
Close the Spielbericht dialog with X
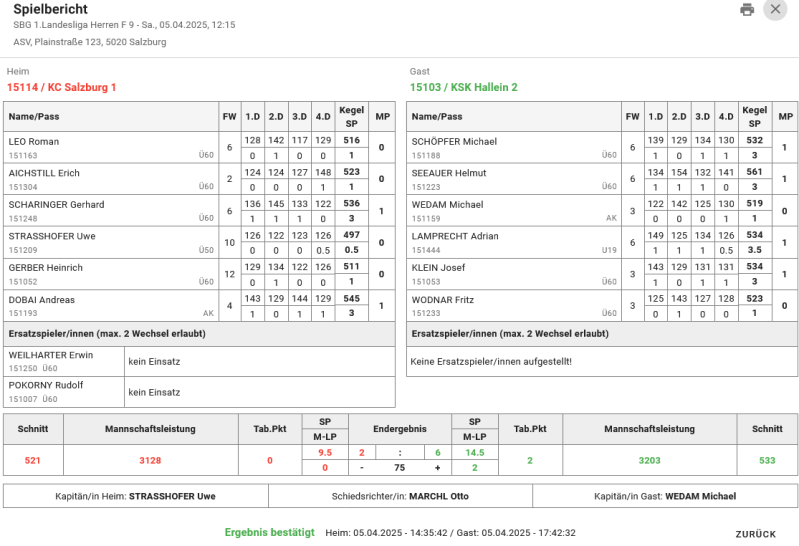point(775,9)
